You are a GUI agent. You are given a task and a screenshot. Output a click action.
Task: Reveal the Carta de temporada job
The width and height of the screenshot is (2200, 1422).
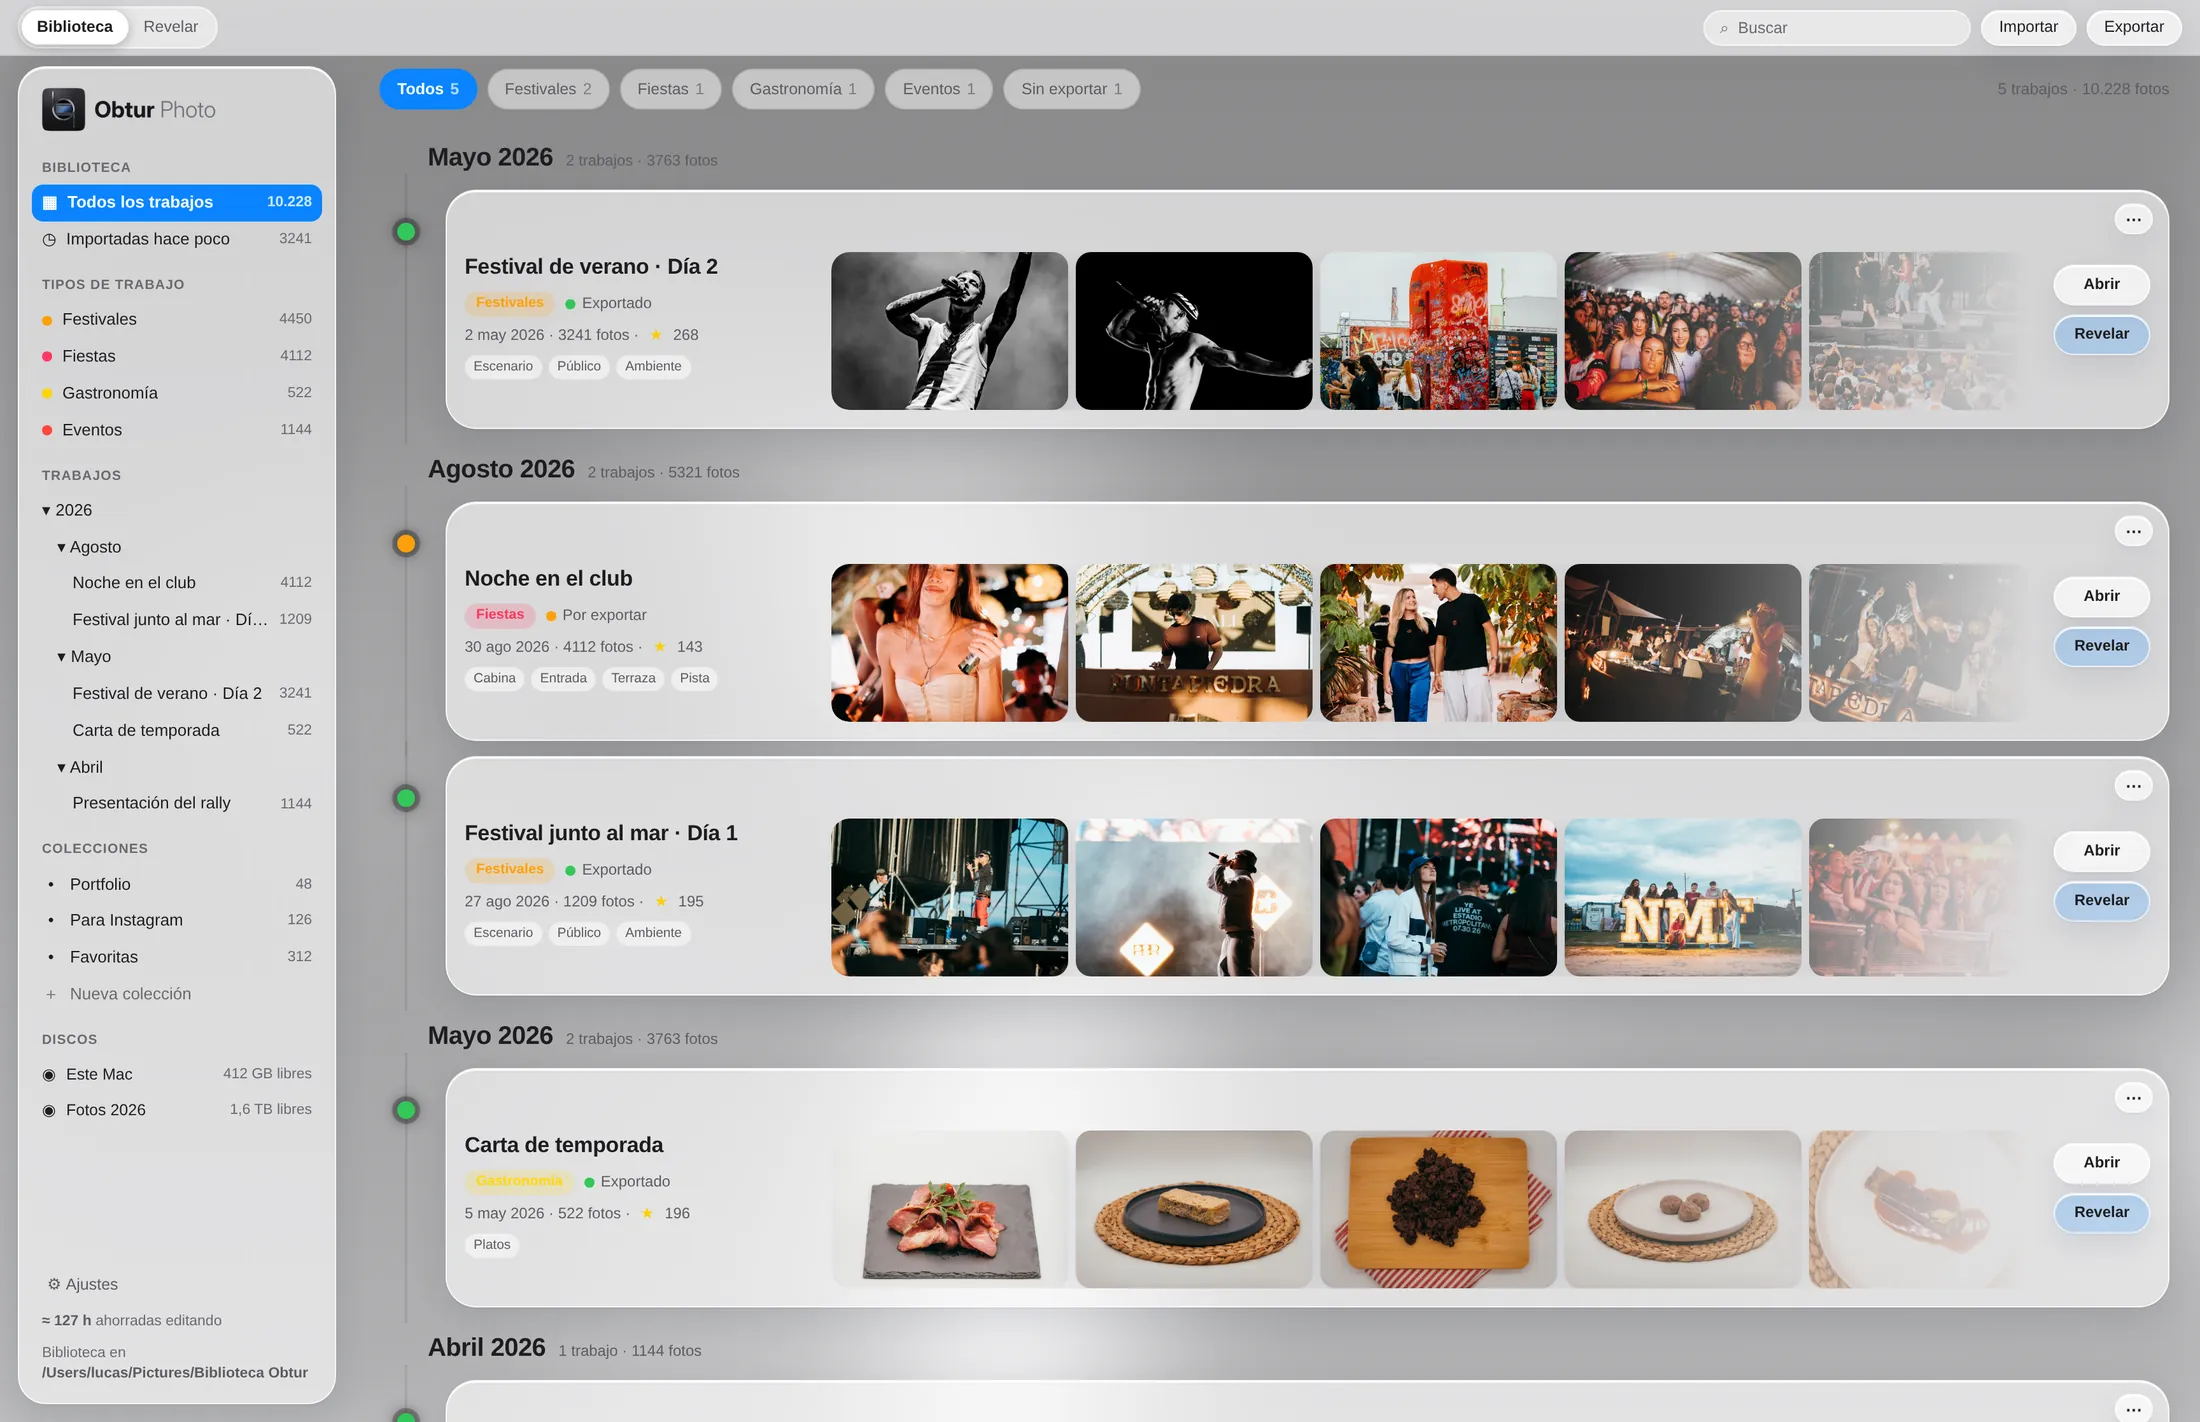2101,1213
